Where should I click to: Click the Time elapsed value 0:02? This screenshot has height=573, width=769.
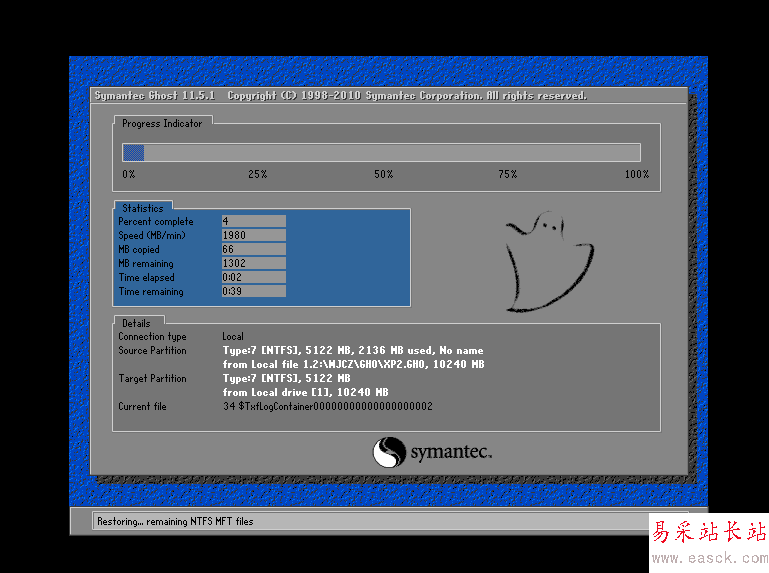pyautogui.click(x=254, y=277)
